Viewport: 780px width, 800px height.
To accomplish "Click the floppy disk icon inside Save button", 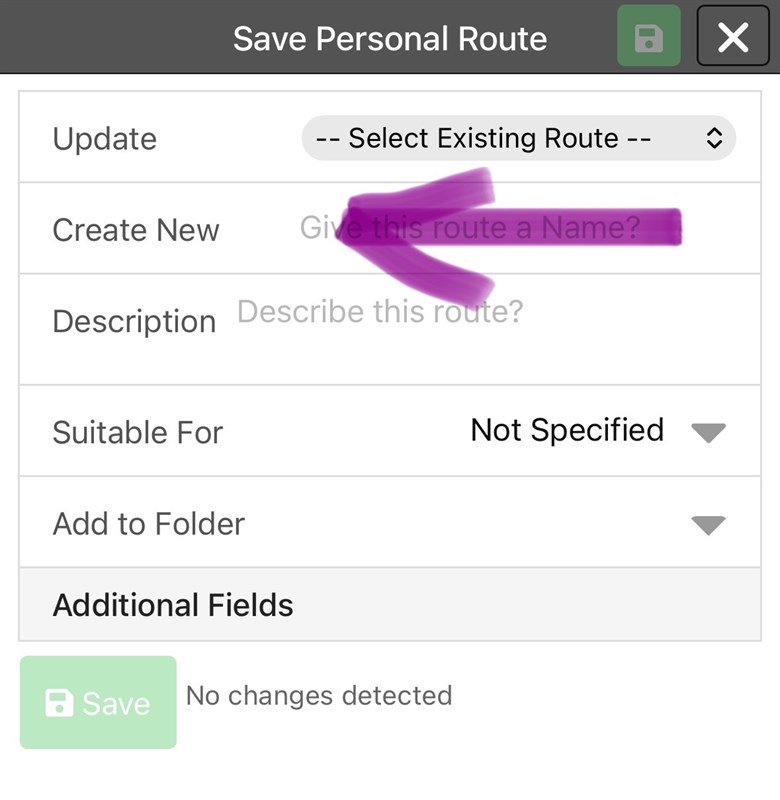I will 59,703.
